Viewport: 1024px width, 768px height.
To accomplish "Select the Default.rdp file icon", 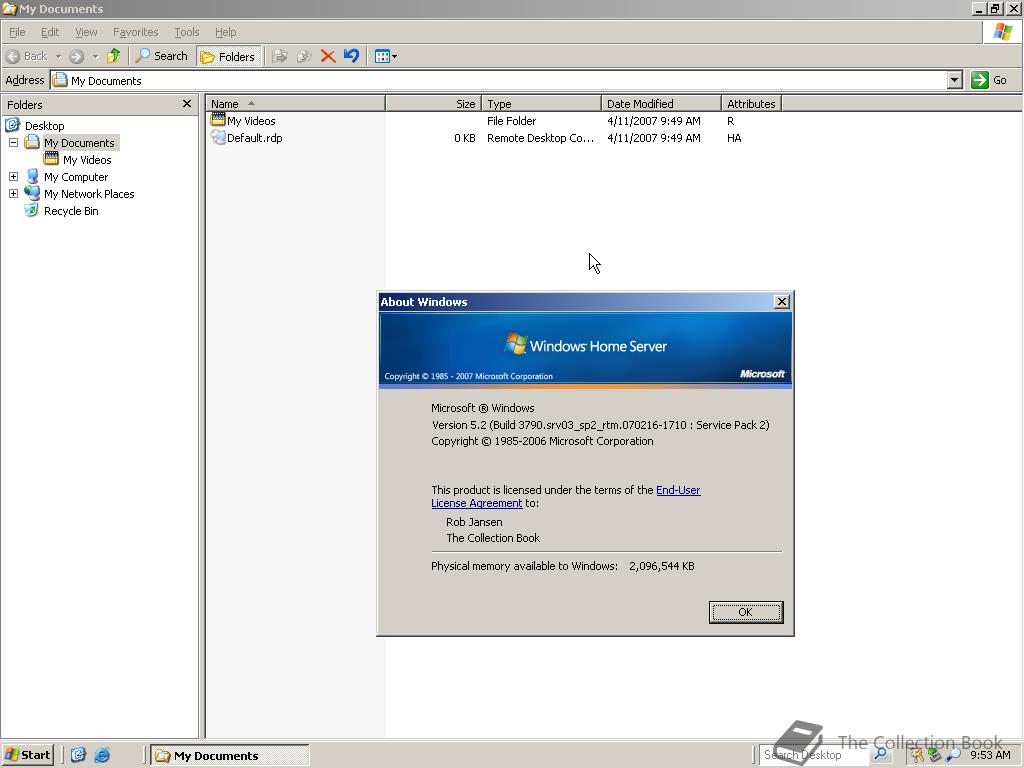I will [217, 137].
